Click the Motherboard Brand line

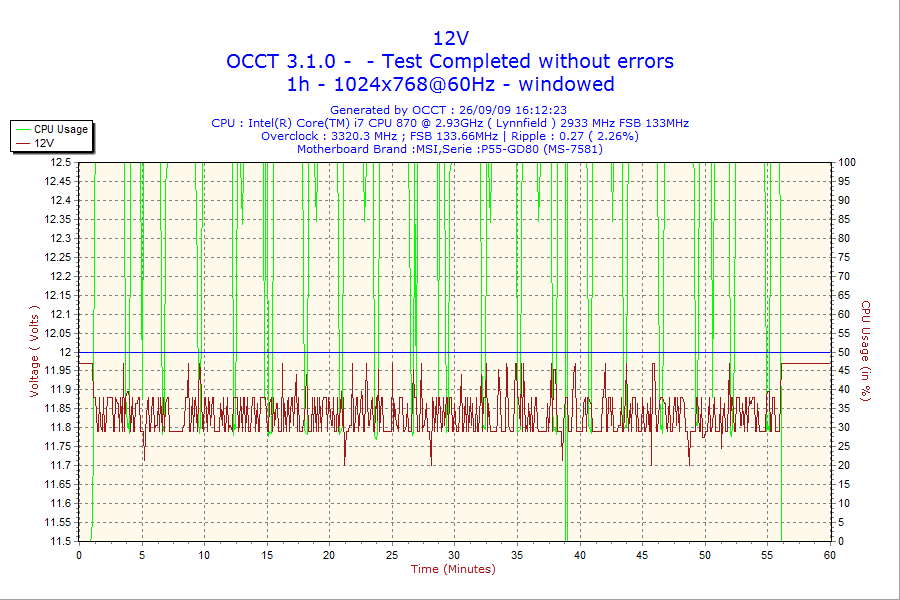[x=450, y=149]
